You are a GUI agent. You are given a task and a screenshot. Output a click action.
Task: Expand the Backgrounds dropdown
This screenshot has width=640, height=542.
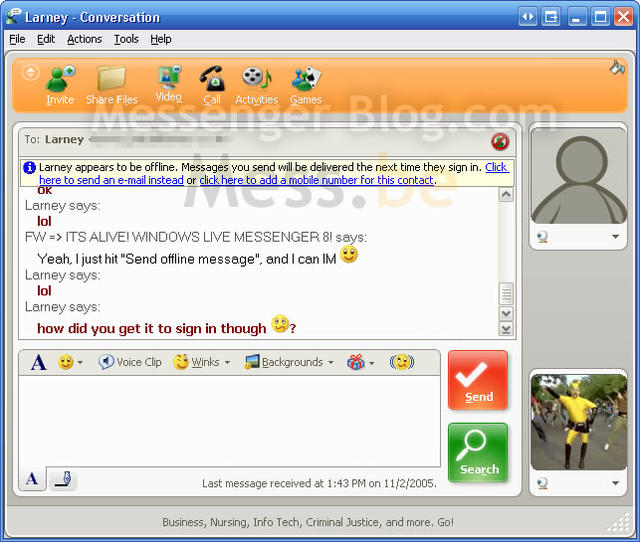click(290, 362)
